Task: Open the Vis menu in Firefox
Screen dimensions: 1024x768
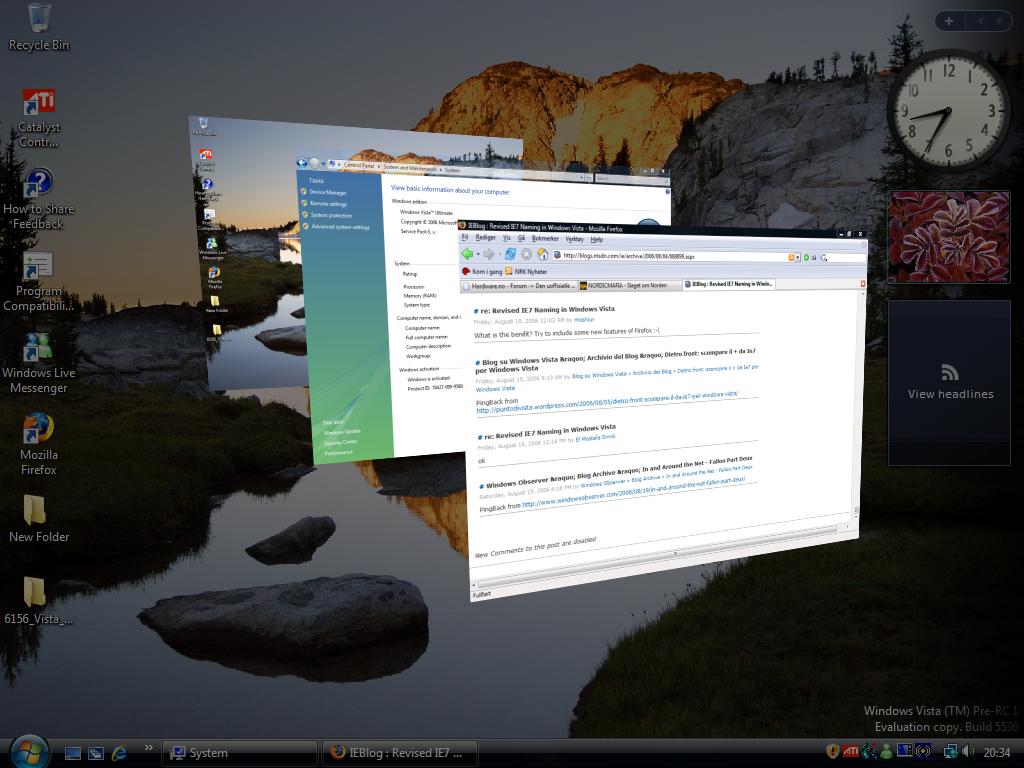Action: click(x=506, y=238)
